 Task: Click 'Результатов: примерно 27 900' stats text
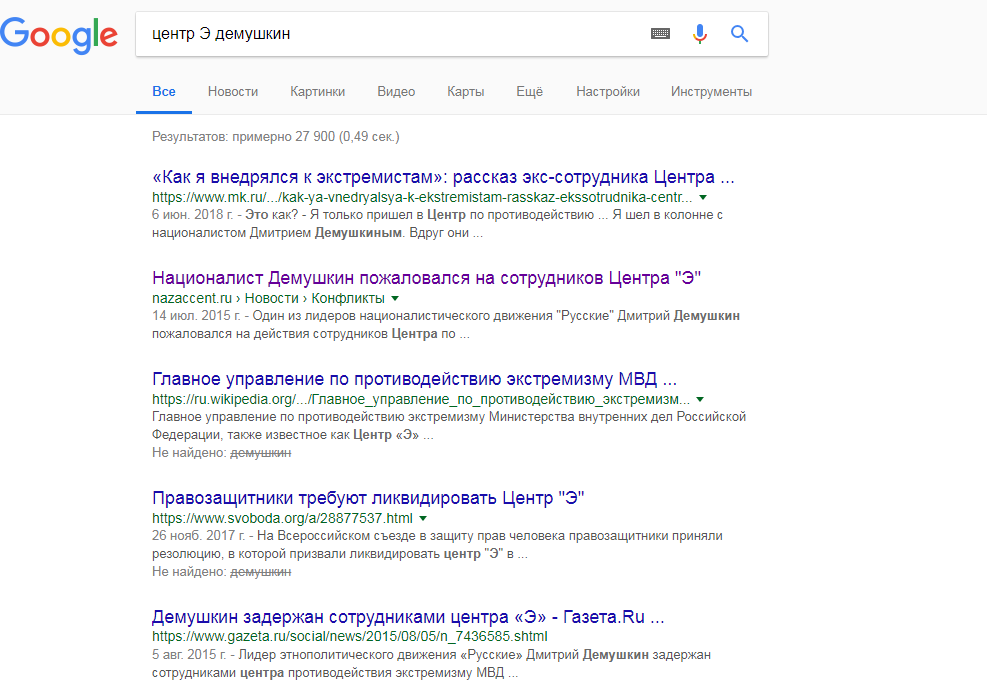(275, 137)
